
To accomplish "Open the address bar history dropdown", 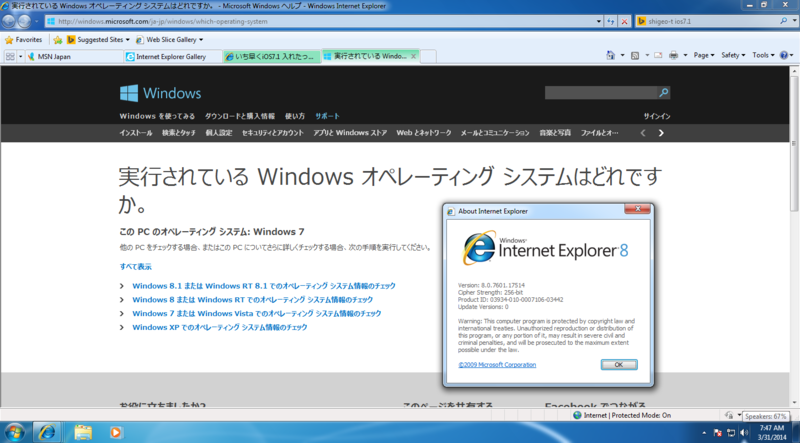I will tap(598, 21).
